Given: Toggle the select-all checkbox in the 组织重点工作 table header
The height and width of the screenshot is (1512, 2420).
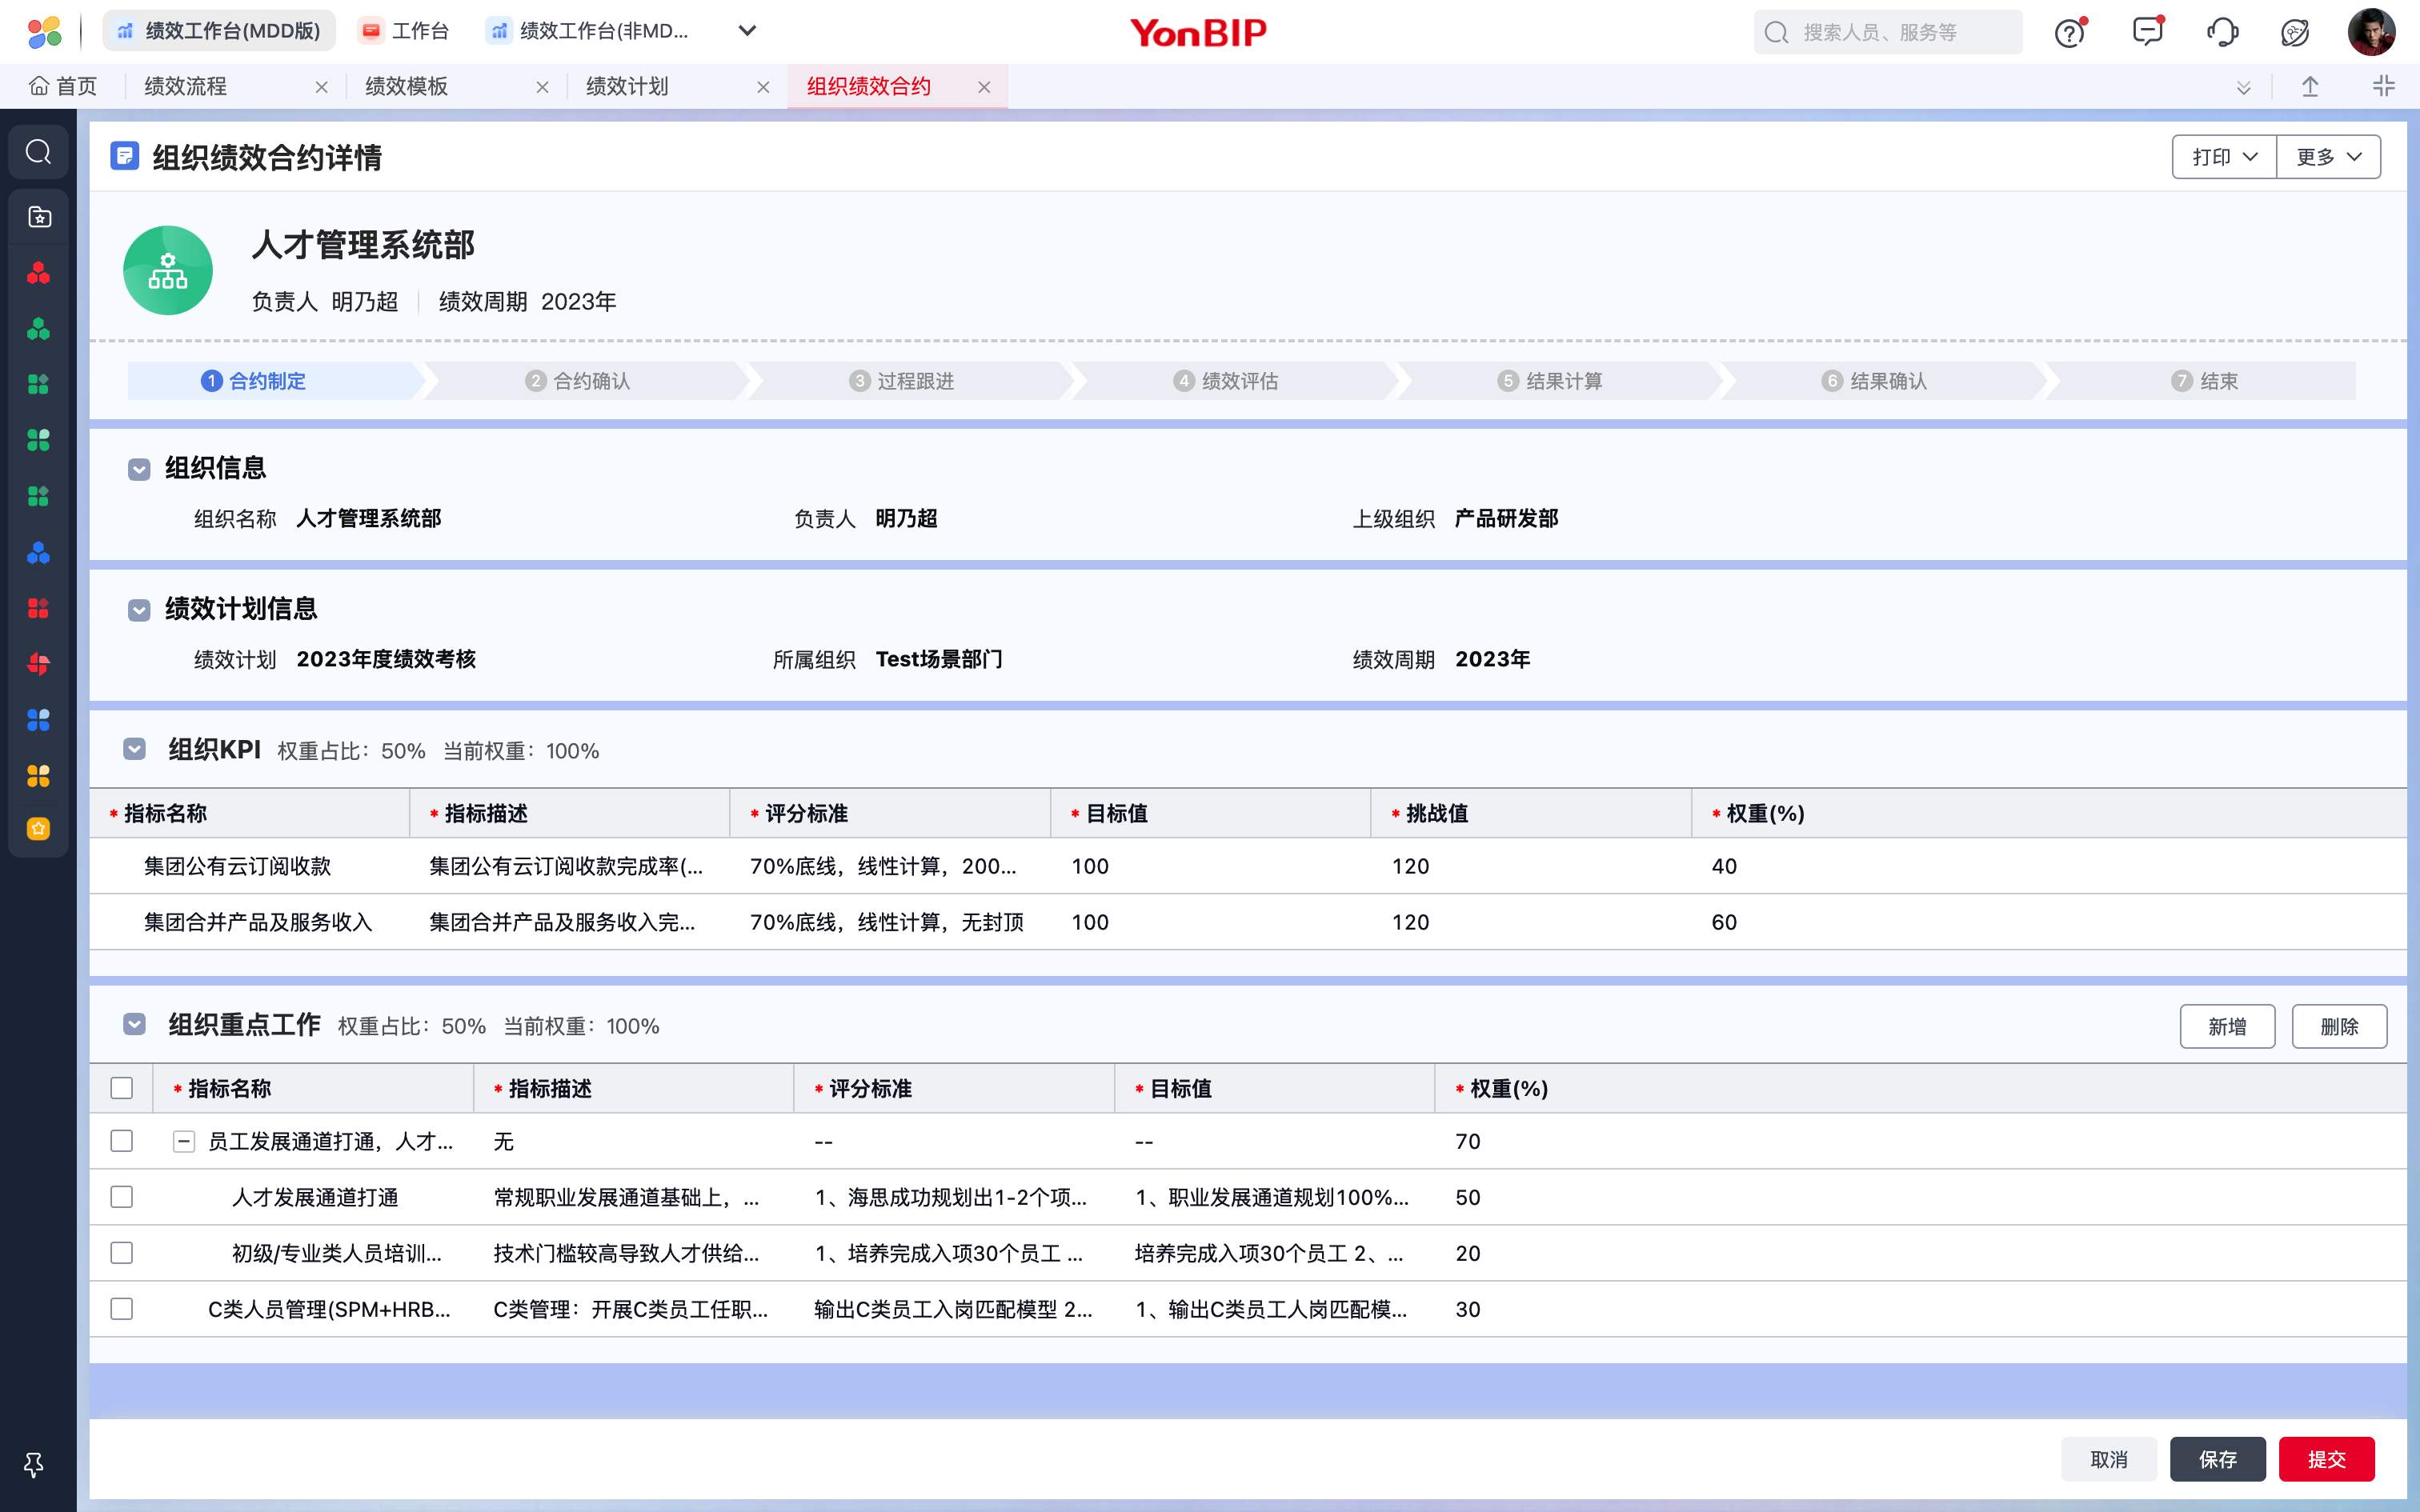Looking at the screenshot, I should (122, 1088).
